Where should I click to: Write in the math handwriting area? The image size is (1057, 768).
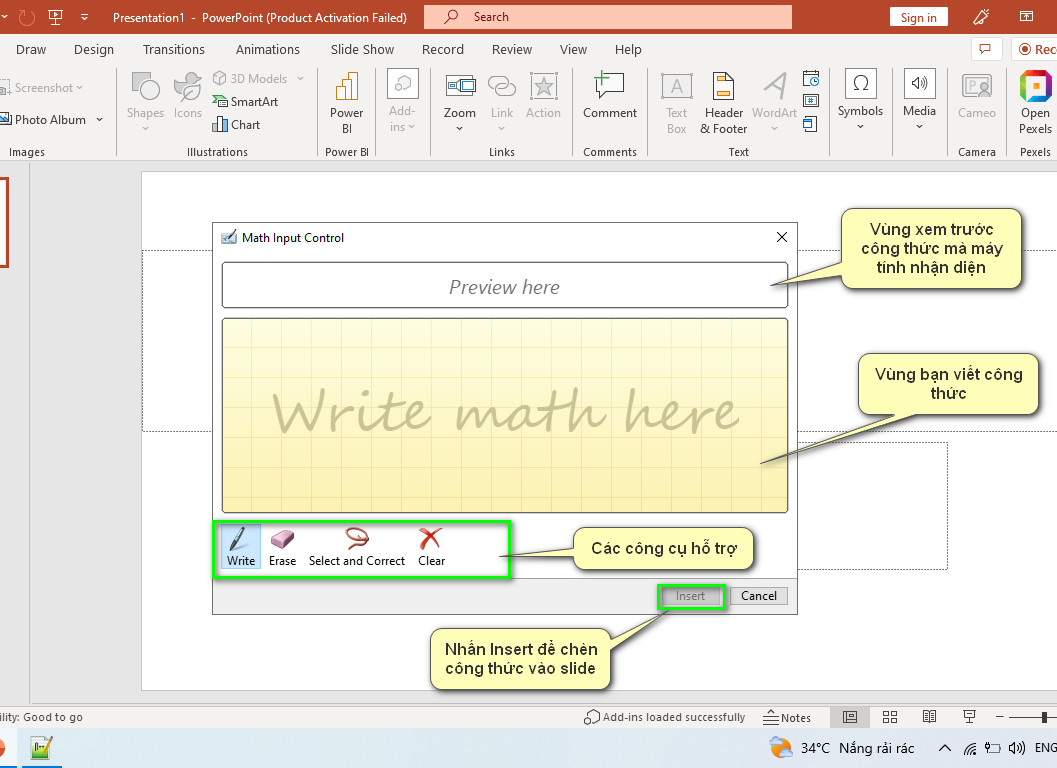504,415
